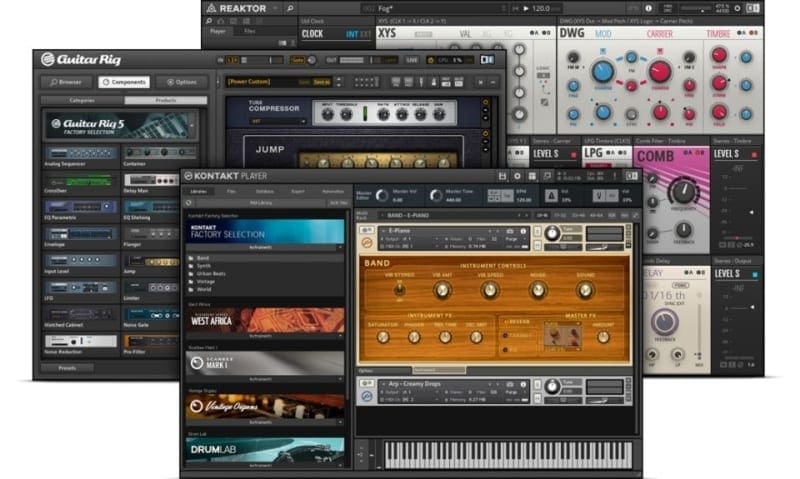The image size is (800, 479).
Task: Open Tube Compressor preset dropdown
Action: (x=278, y=121)
